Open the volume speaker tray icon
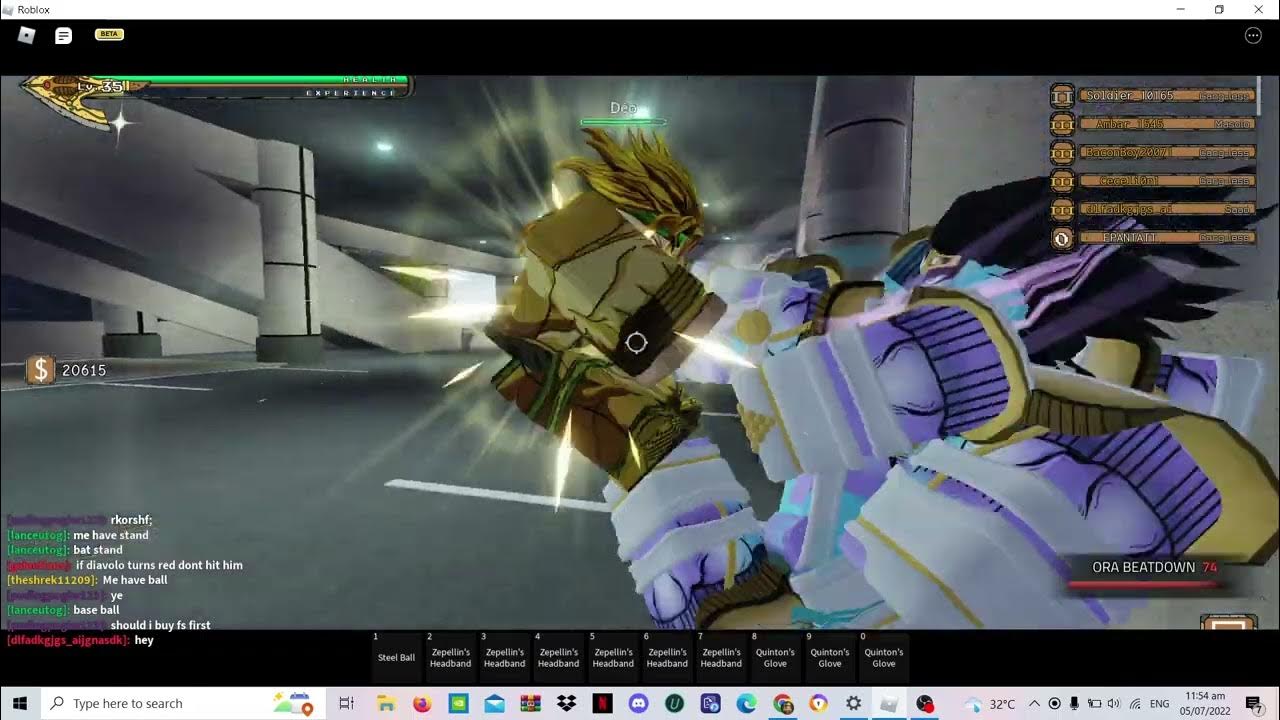 point(1114,703)
